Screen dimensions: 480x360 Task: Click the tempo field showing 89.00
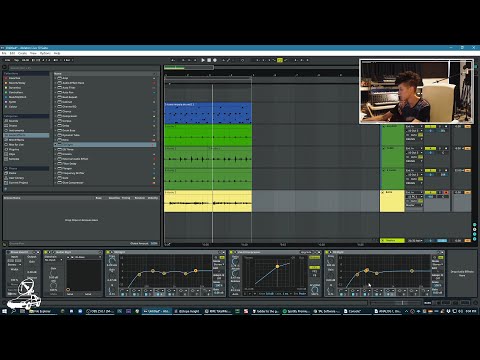[x=25, y=60]
